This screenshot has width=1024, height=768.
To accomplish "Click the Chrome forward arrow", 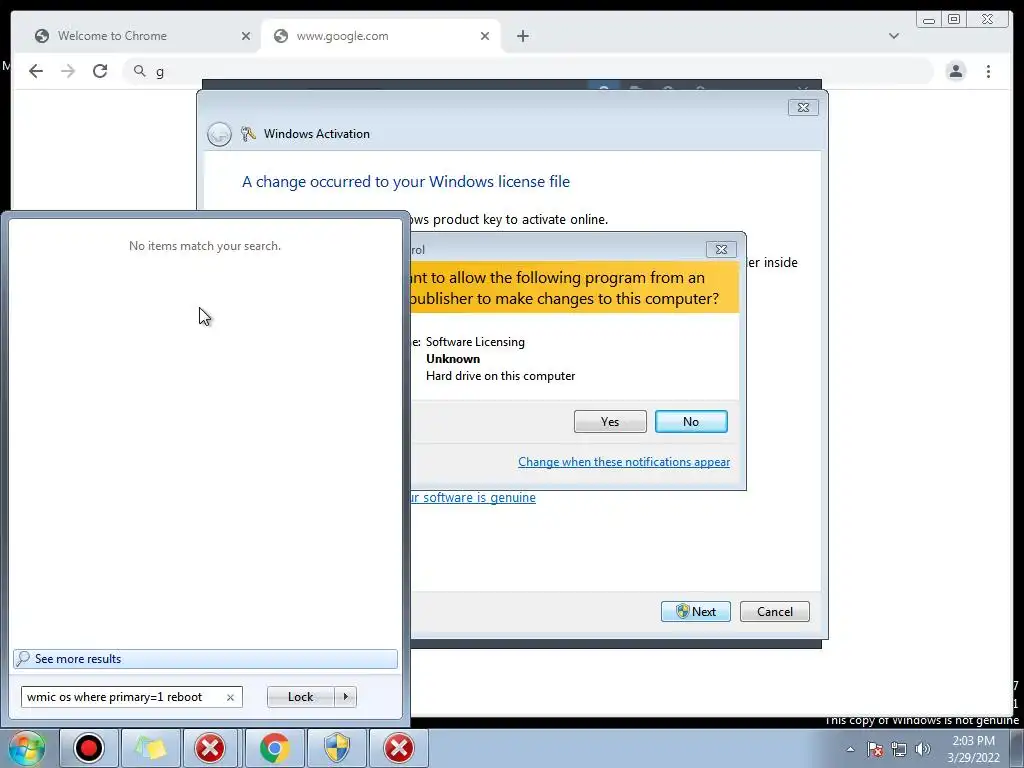I will tap(68, 71).
